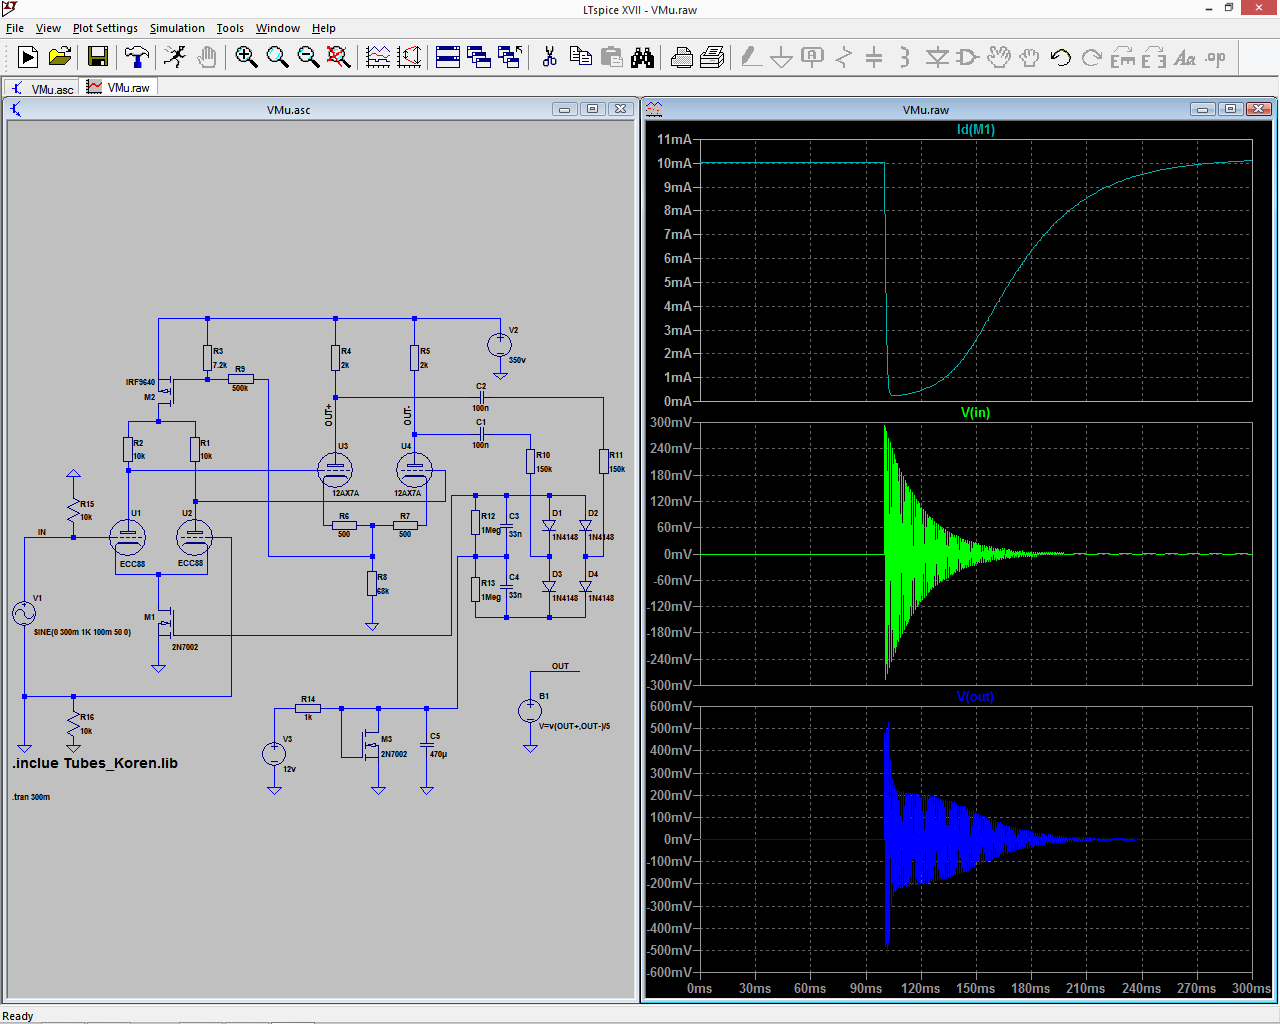Place a diode component
The image size is (1280, 1024).
coord(936,57)
